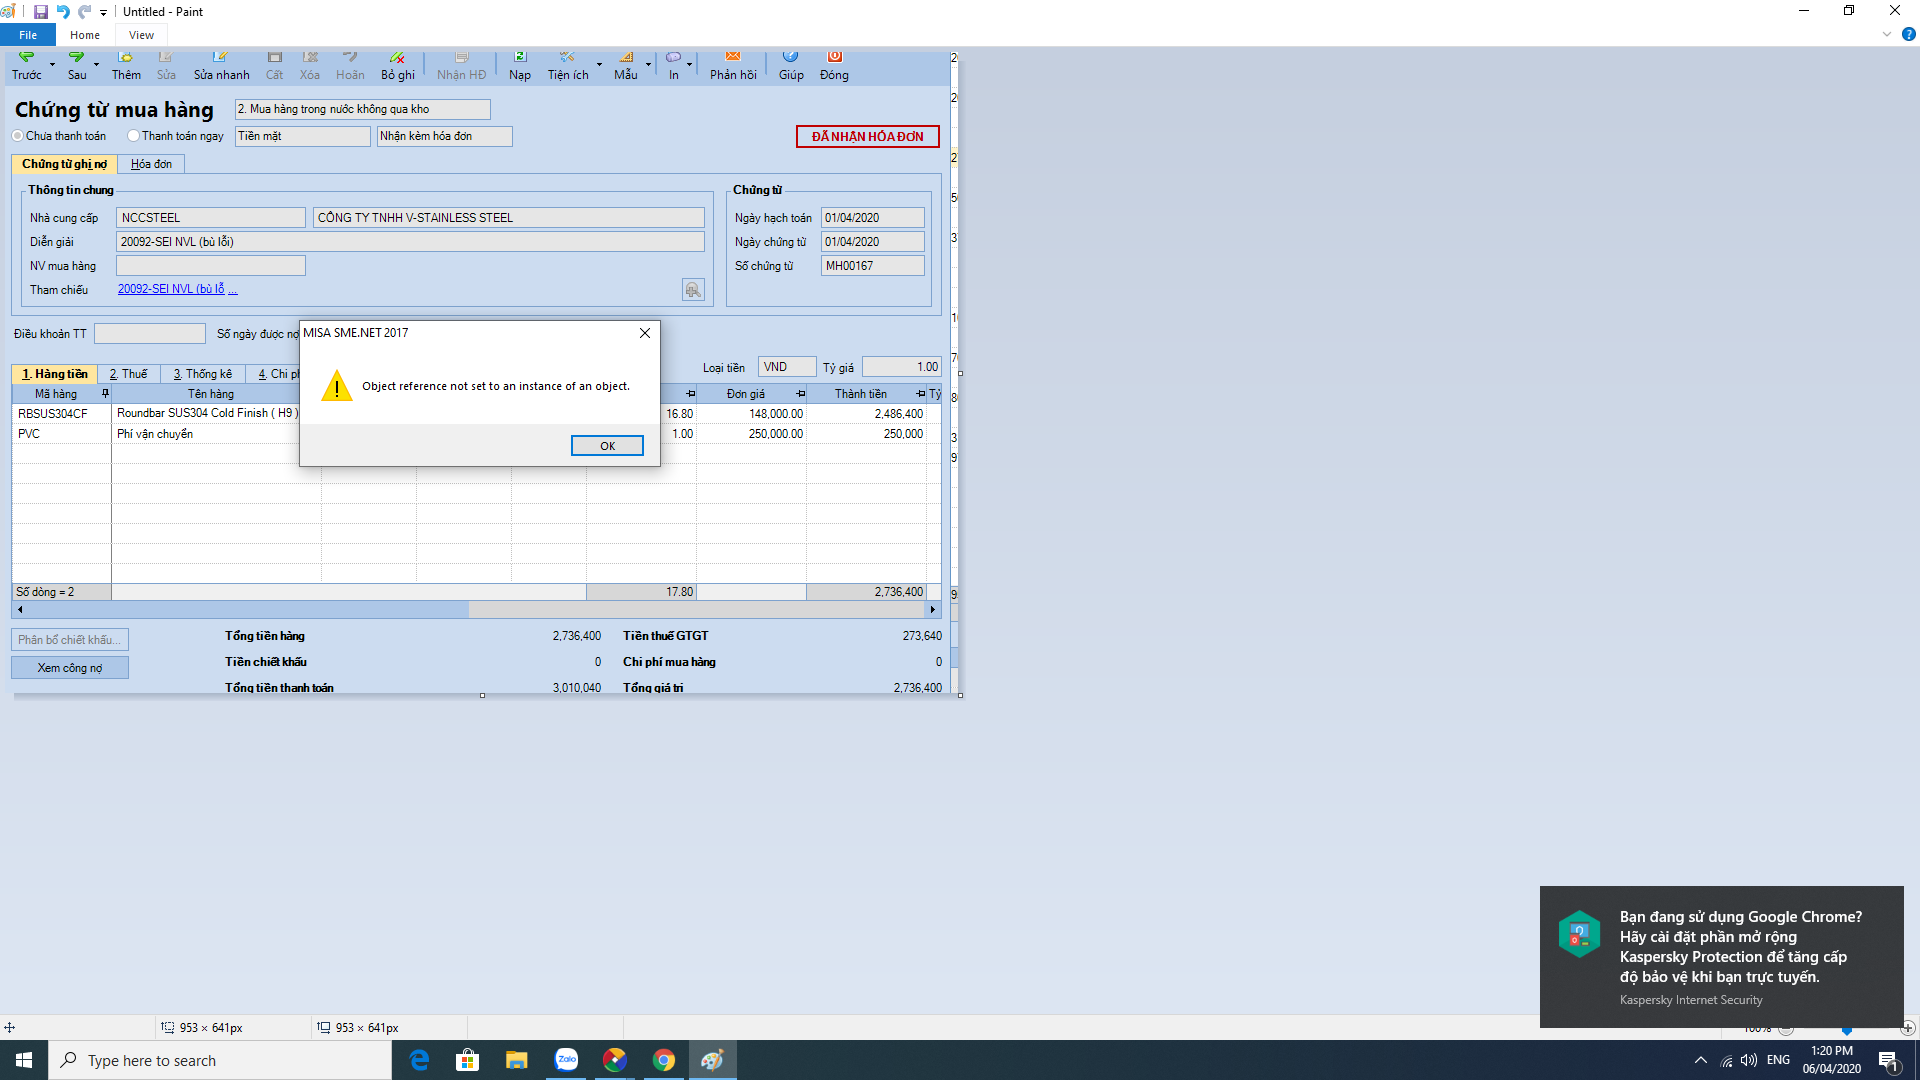1920x1080 pixels.
Task: Open Microsoft Edge from the taskbar
Action: pos(419,1060)
